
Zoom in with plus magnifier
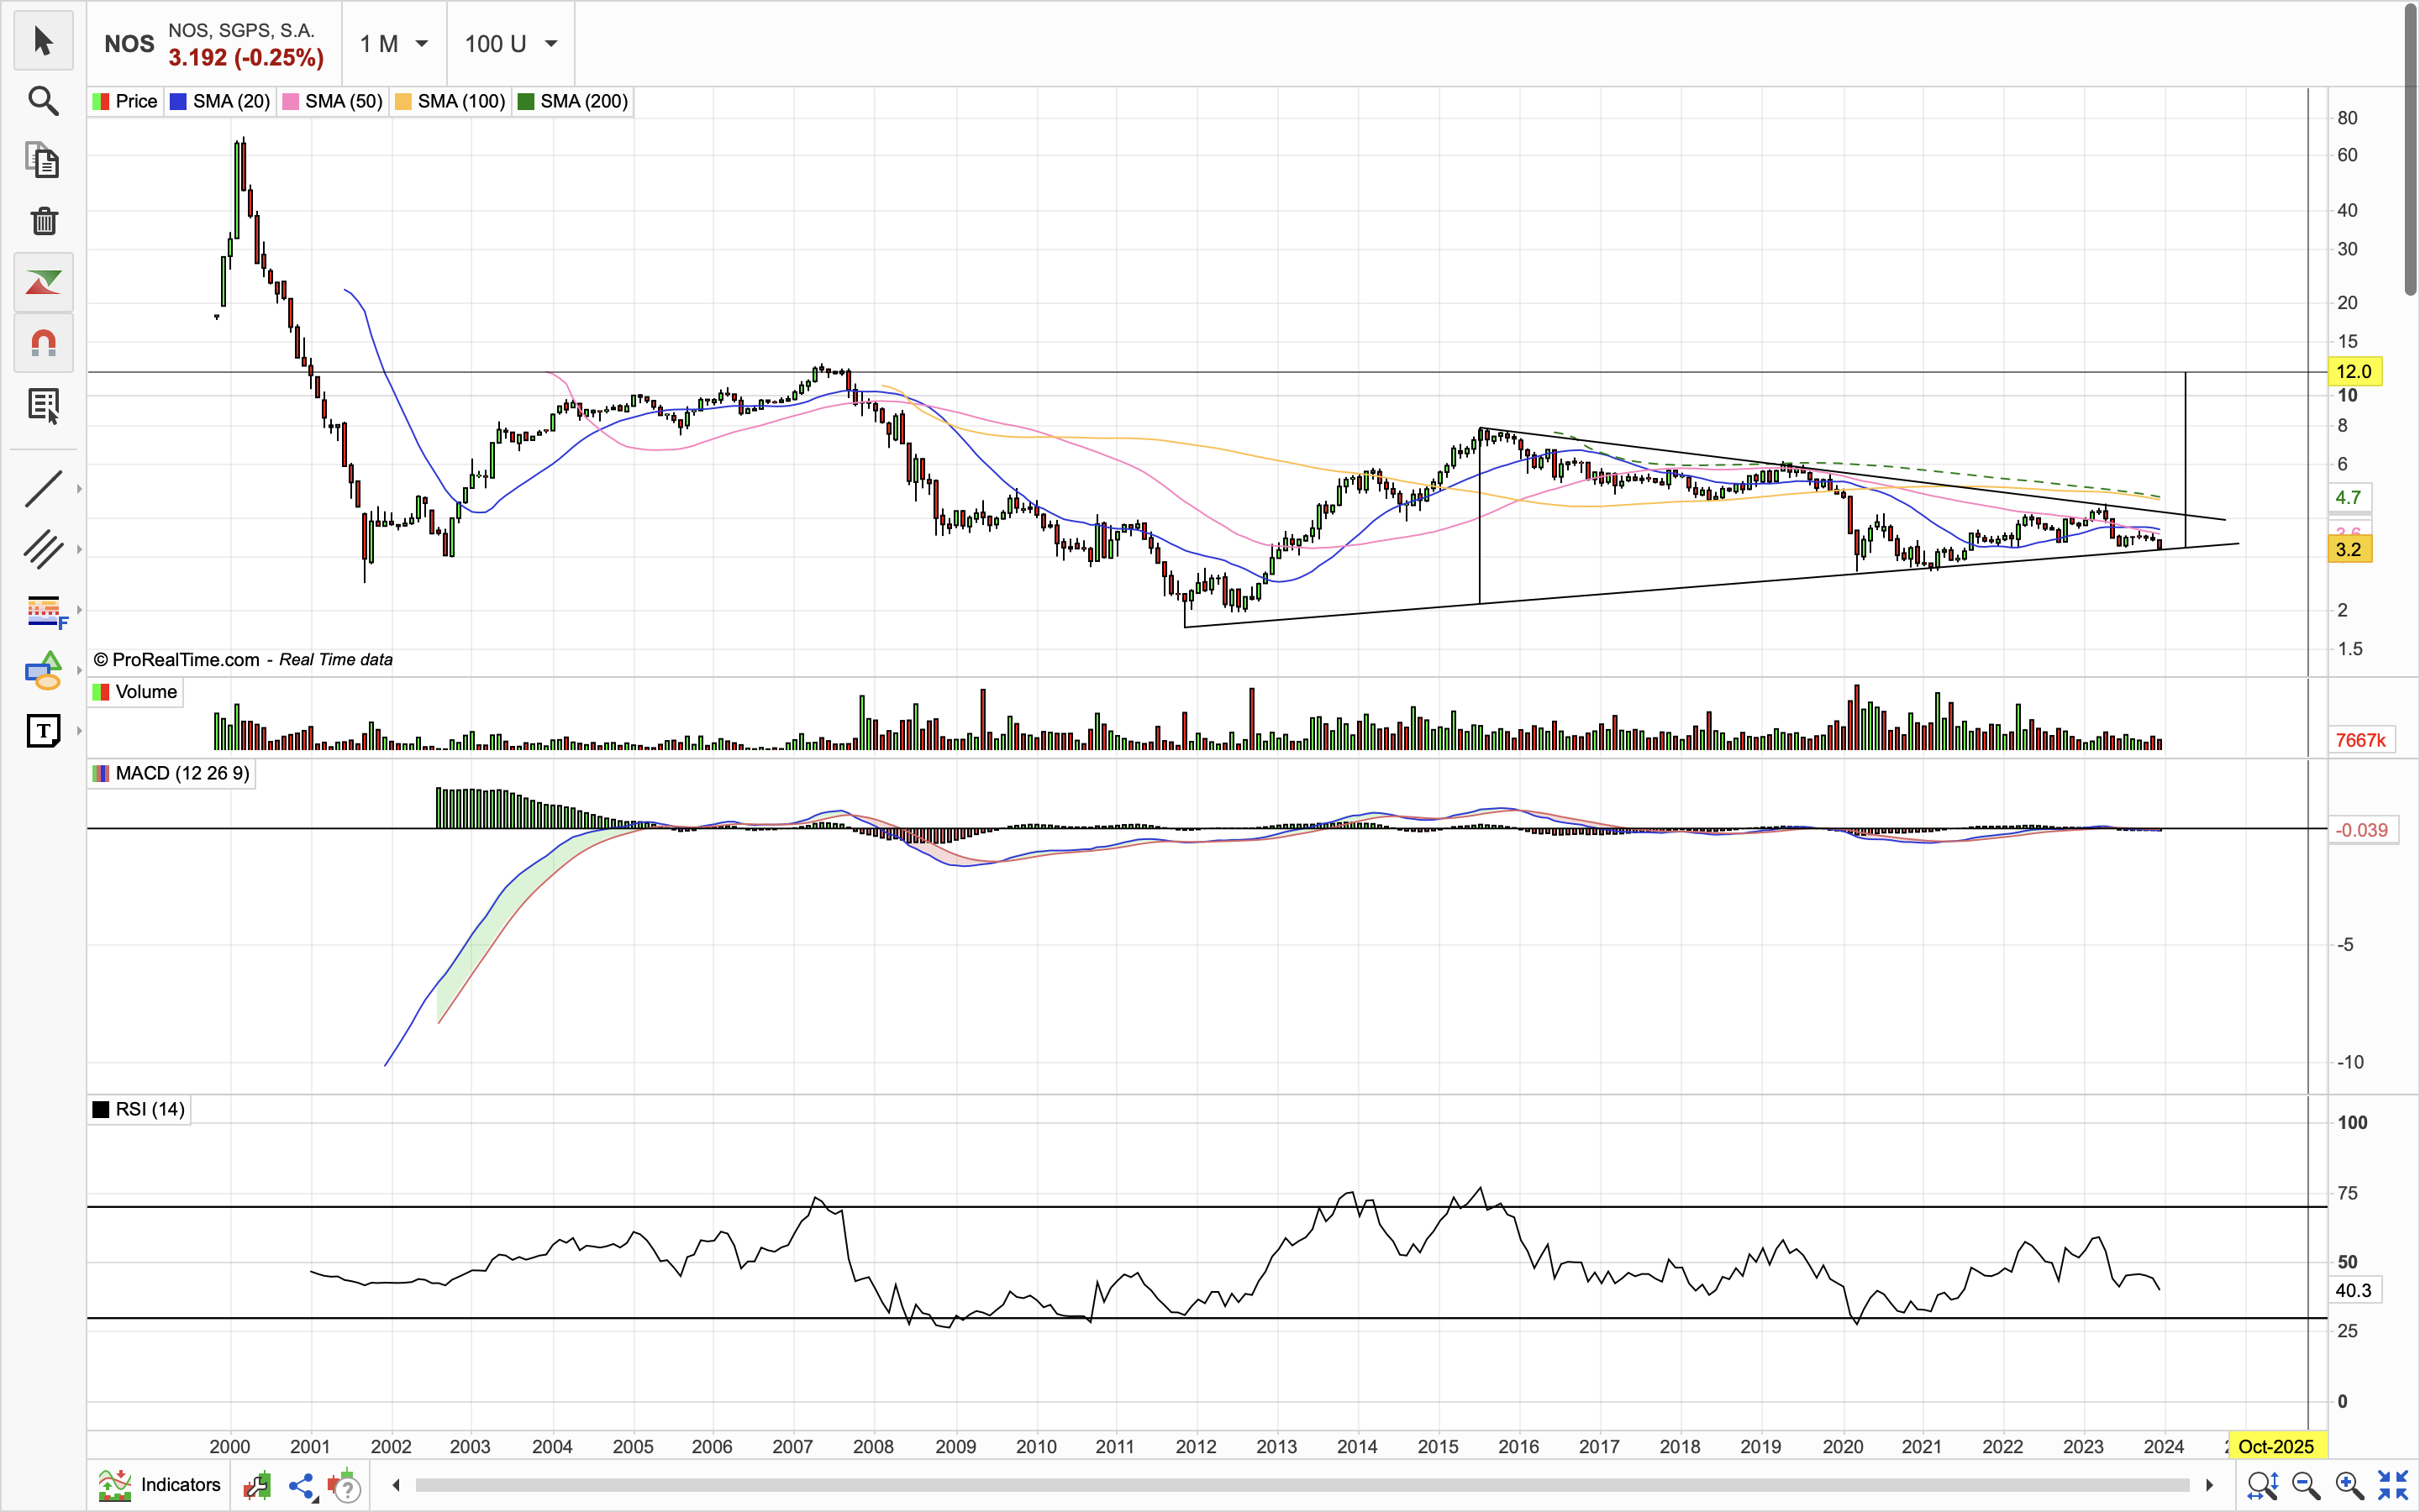pyautogui.click(x=2349, y=1486)
